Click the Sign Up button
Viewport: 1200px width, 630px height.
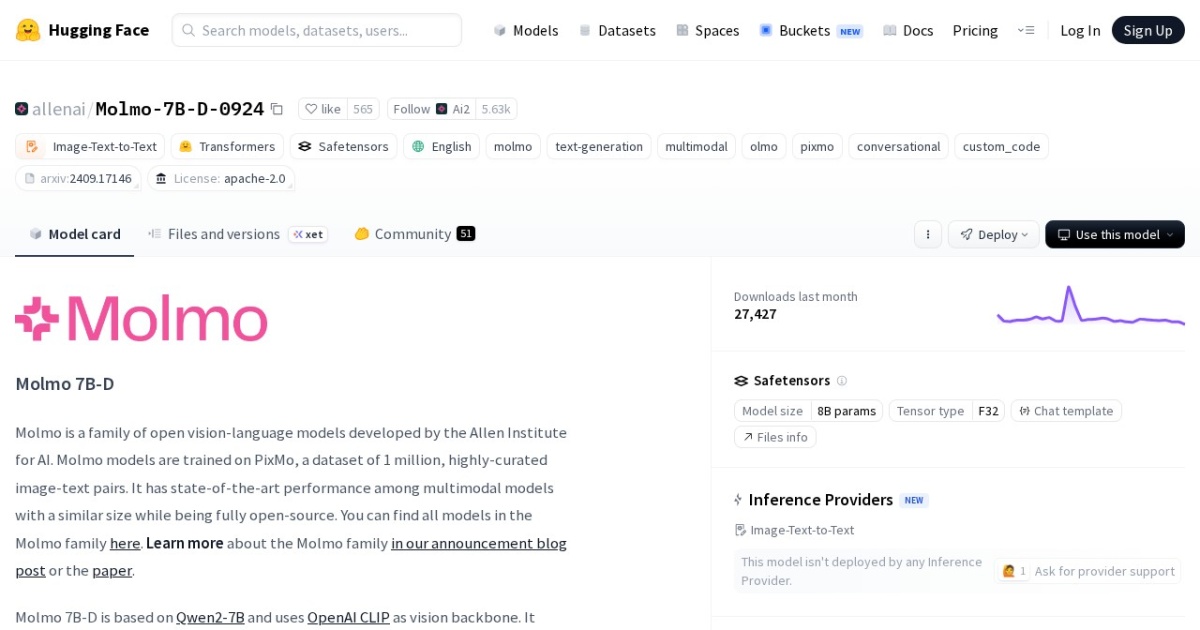pyautogui.click(x=1148, y=30)
